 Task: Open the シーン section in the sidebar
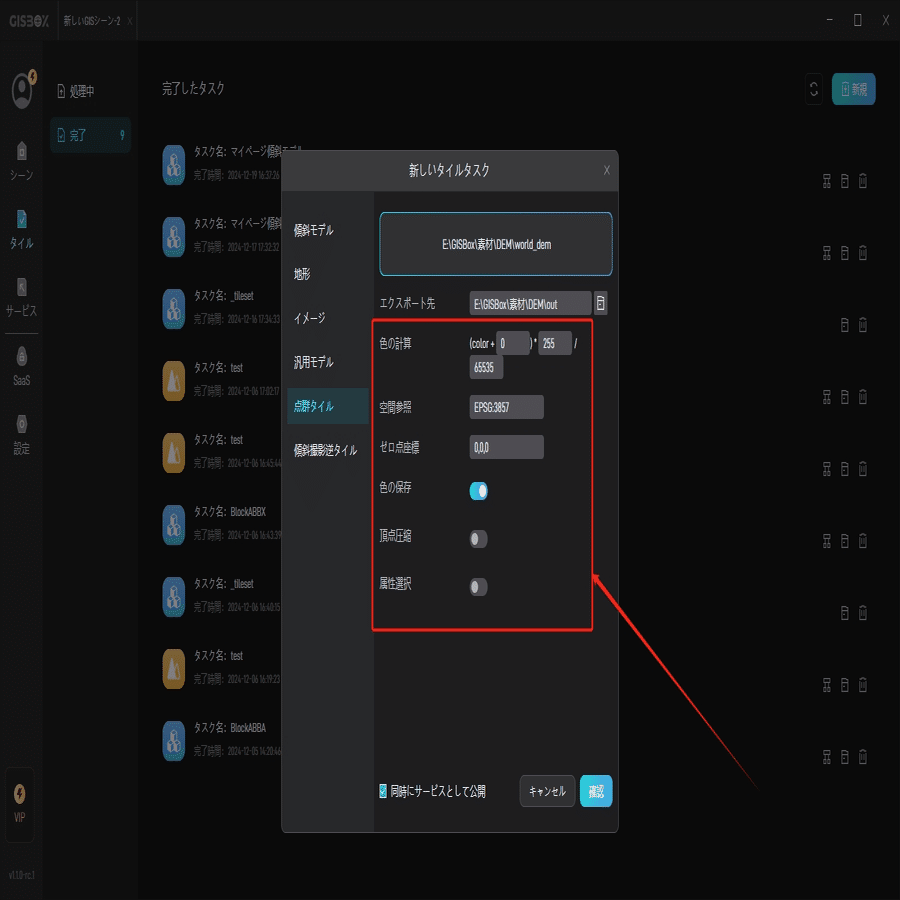coord(22,160)
